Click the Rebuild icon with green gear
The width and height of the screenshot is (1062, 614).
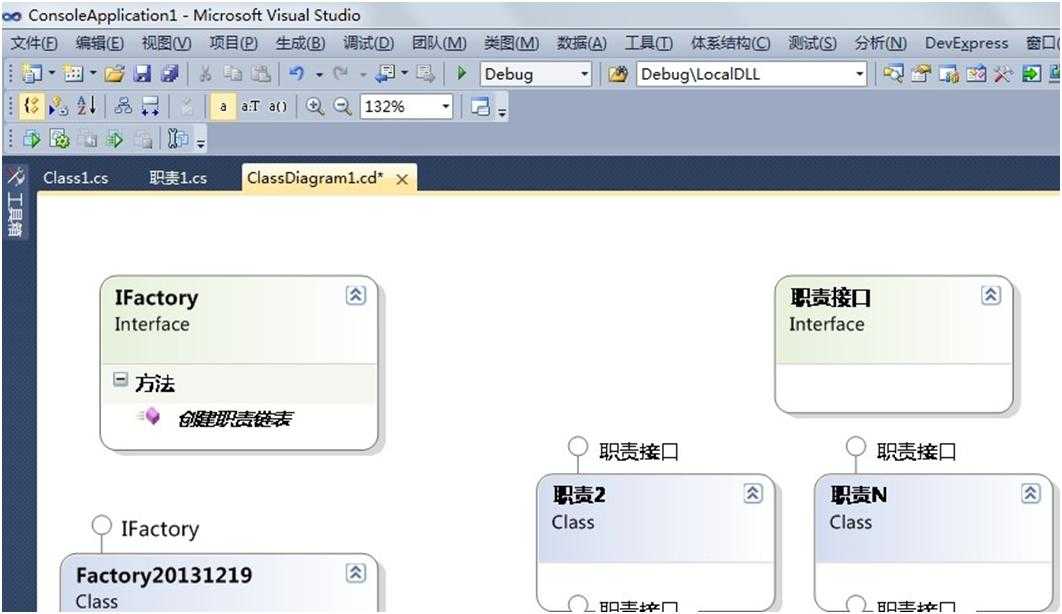pos(60,139)
